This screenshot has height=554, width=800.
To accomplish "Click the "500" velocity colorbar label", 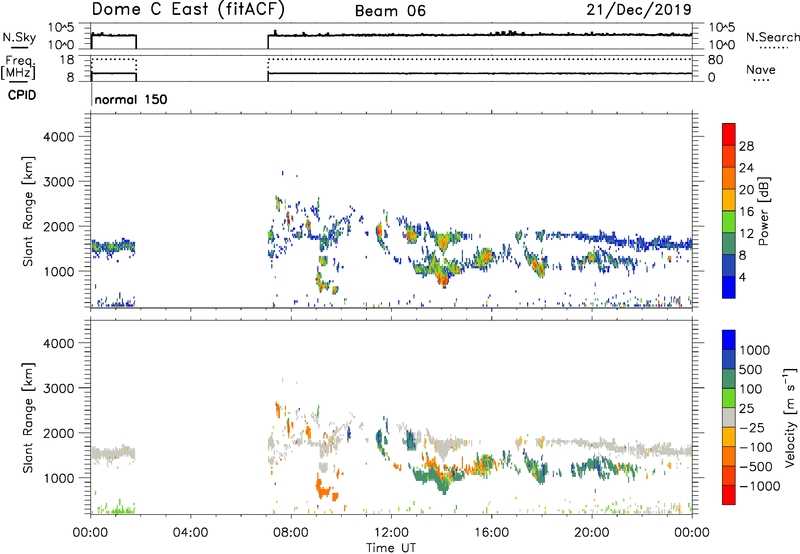I will click(750, 370).
